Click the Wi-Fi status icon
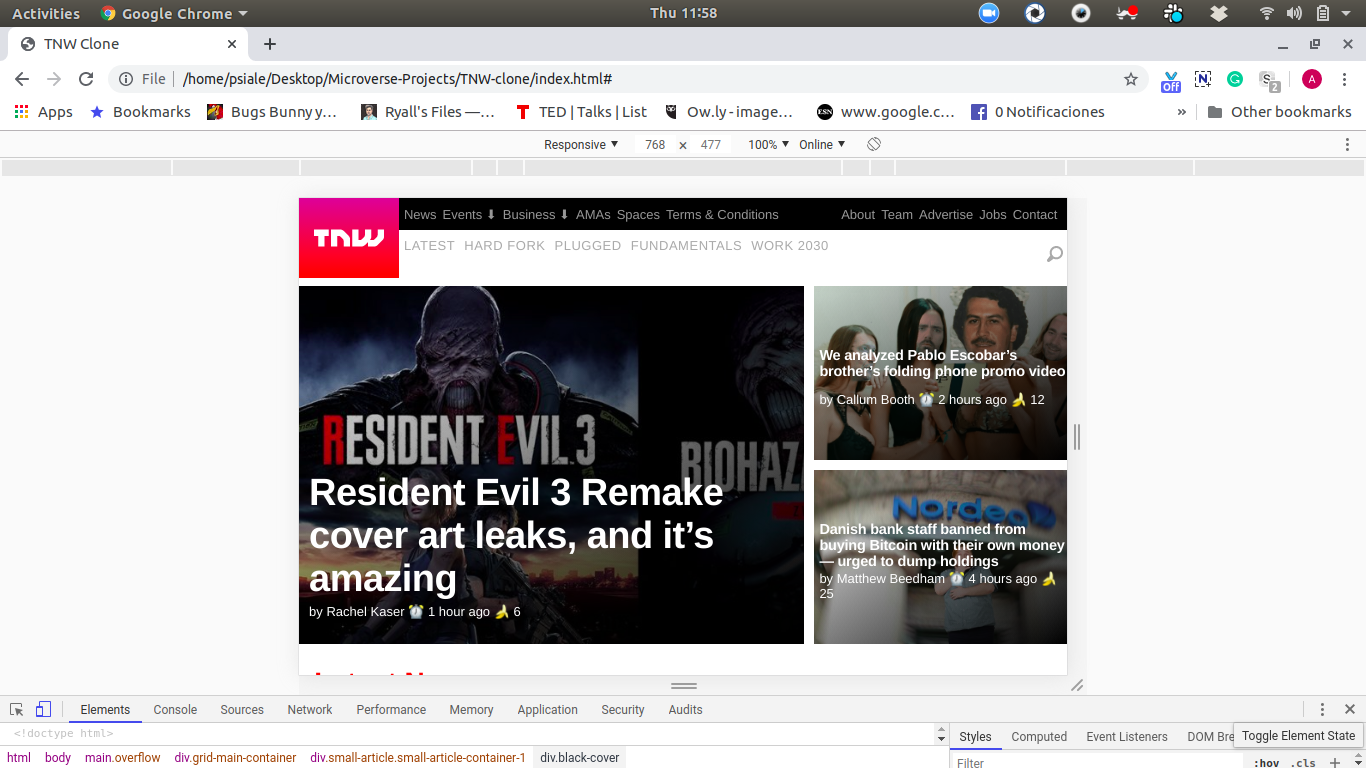This screenshot has width=1366, height=768. click(1267, 13)
